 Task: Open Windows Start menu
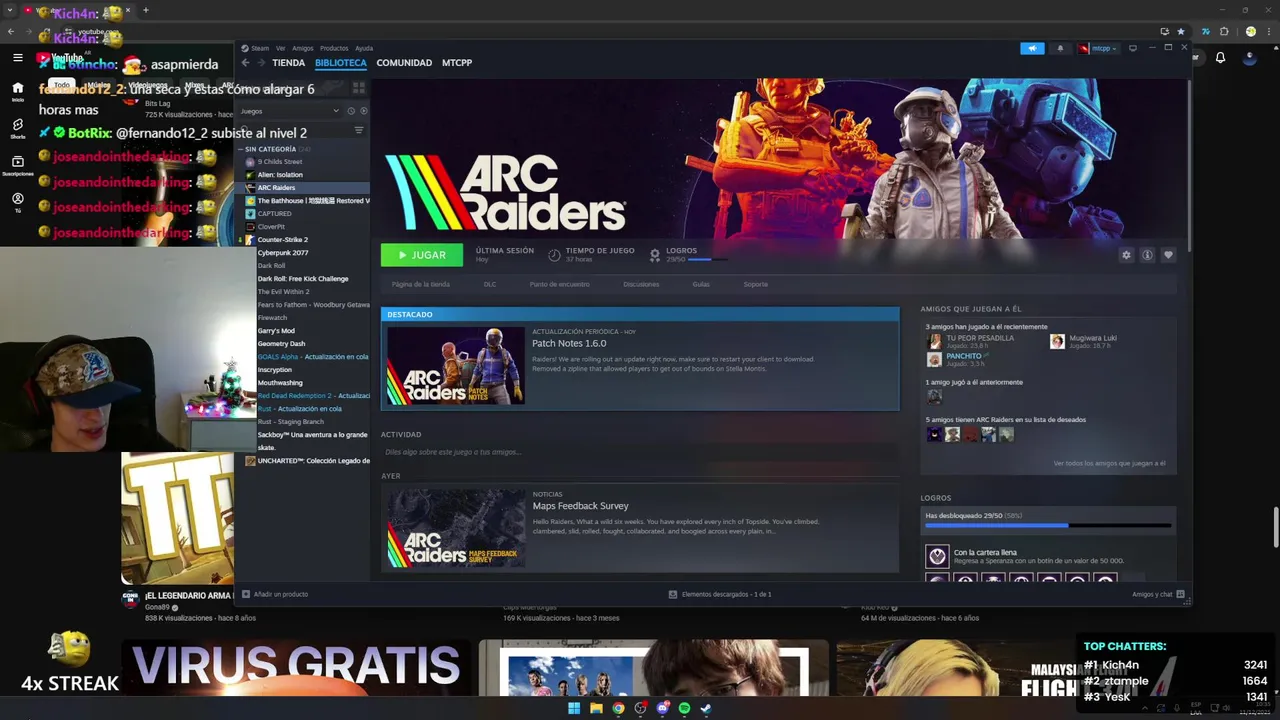click(574, 708)
